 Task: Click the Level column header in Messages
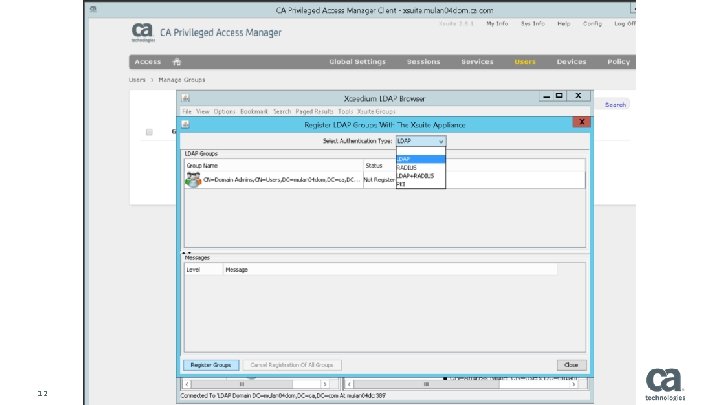coord(204,270)
